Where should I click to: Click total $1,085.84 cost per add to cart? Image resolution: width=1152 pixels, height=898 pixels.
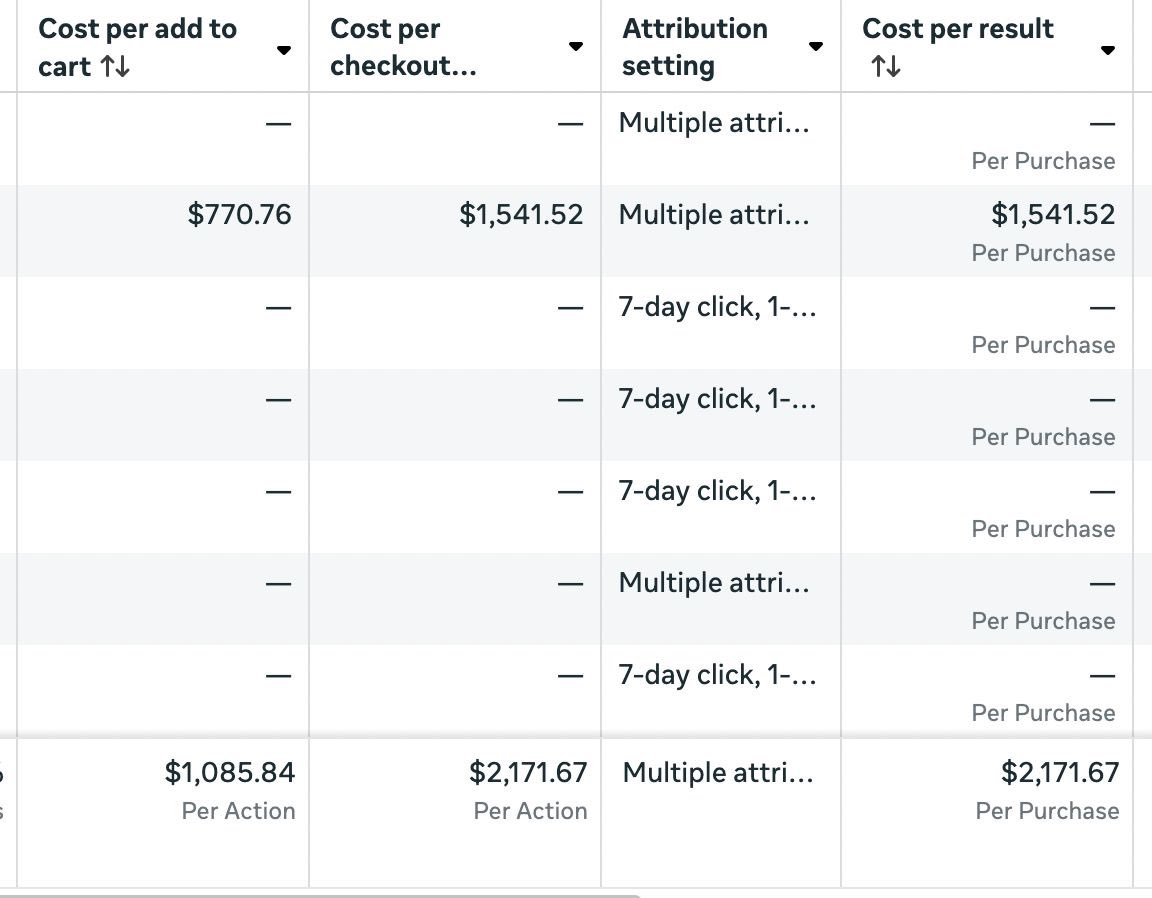tap(230, 772)
